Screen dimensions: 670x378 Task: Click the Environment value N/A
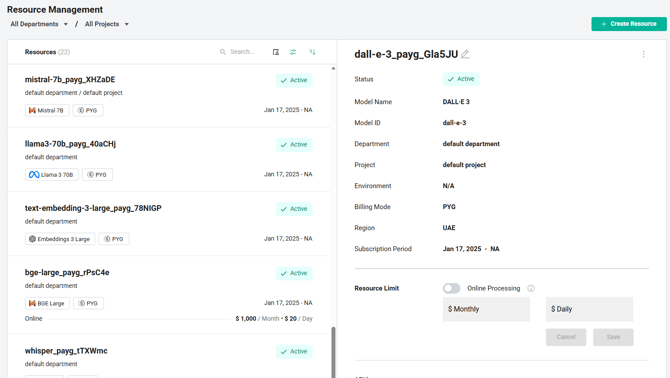pos(448,186)
